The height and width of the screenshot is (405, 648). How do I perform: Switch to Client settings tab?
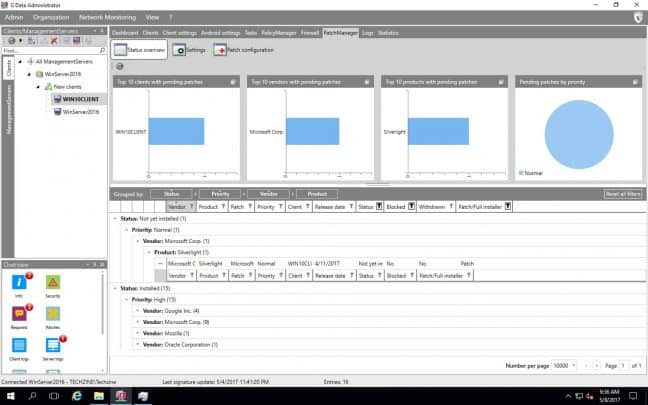(179, 33)
